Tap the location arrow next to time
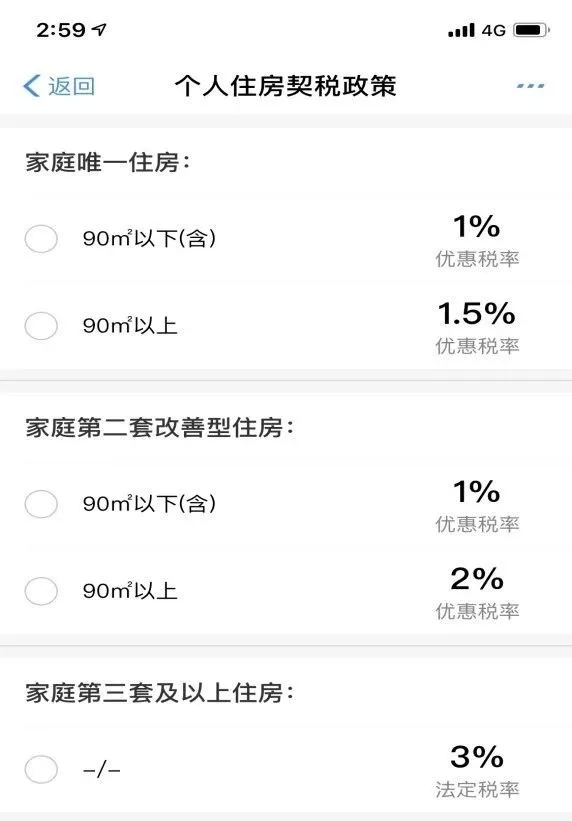The height and width of the screenshot is (821, 572). (x=99, y=30)
